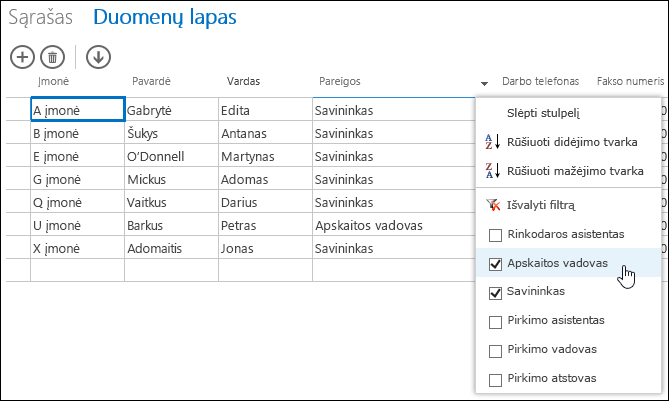Click the descending Z-A sort icon
The image size is (669, 401).
tap(493, 171)
